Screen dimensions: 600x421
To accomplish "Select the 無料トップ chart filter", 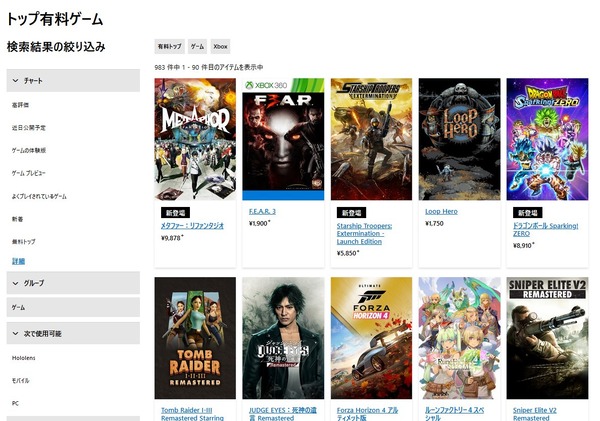I will (23, 242).
